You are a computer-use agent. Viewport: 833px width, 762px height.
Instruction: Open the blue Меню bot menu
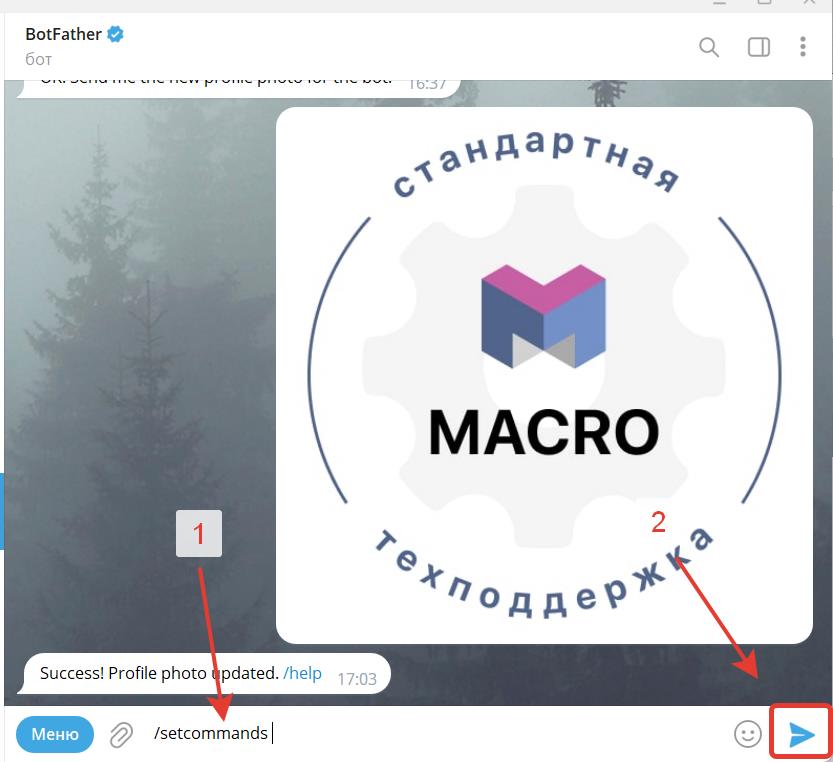tap(55, 734)
